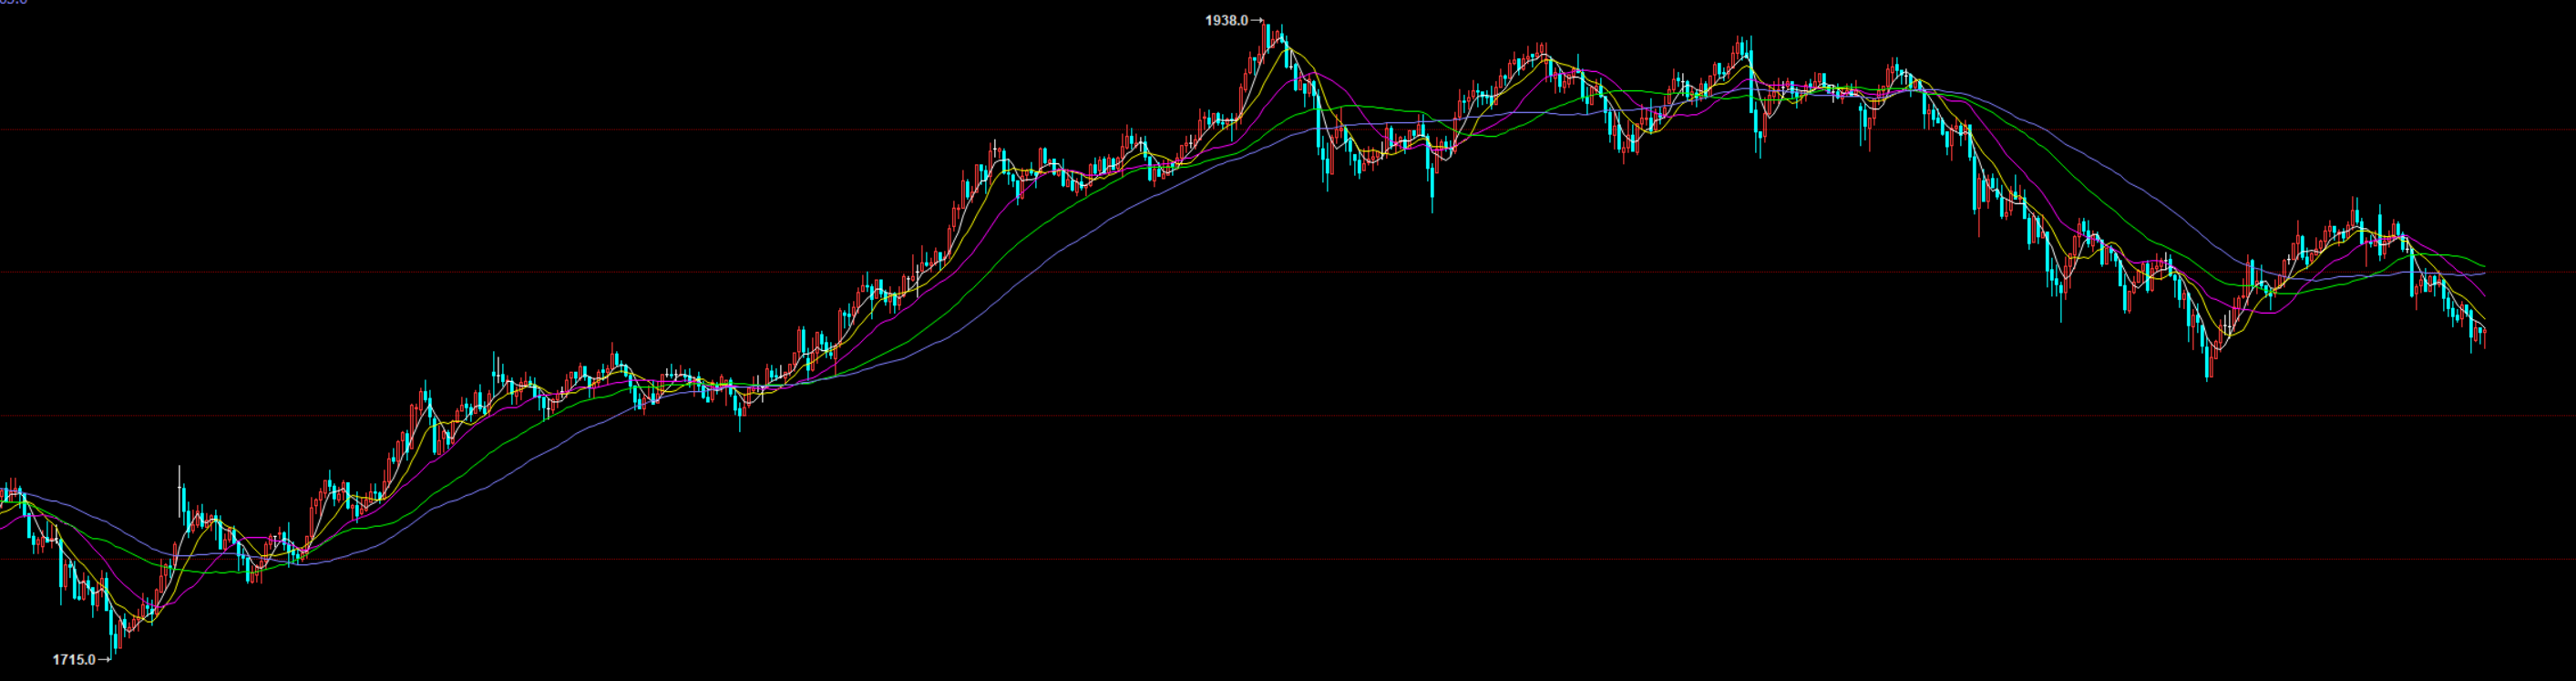Click the last candlestick at the chart's right end
This screenshot has height=681, width=2576.
(2484, 335)
